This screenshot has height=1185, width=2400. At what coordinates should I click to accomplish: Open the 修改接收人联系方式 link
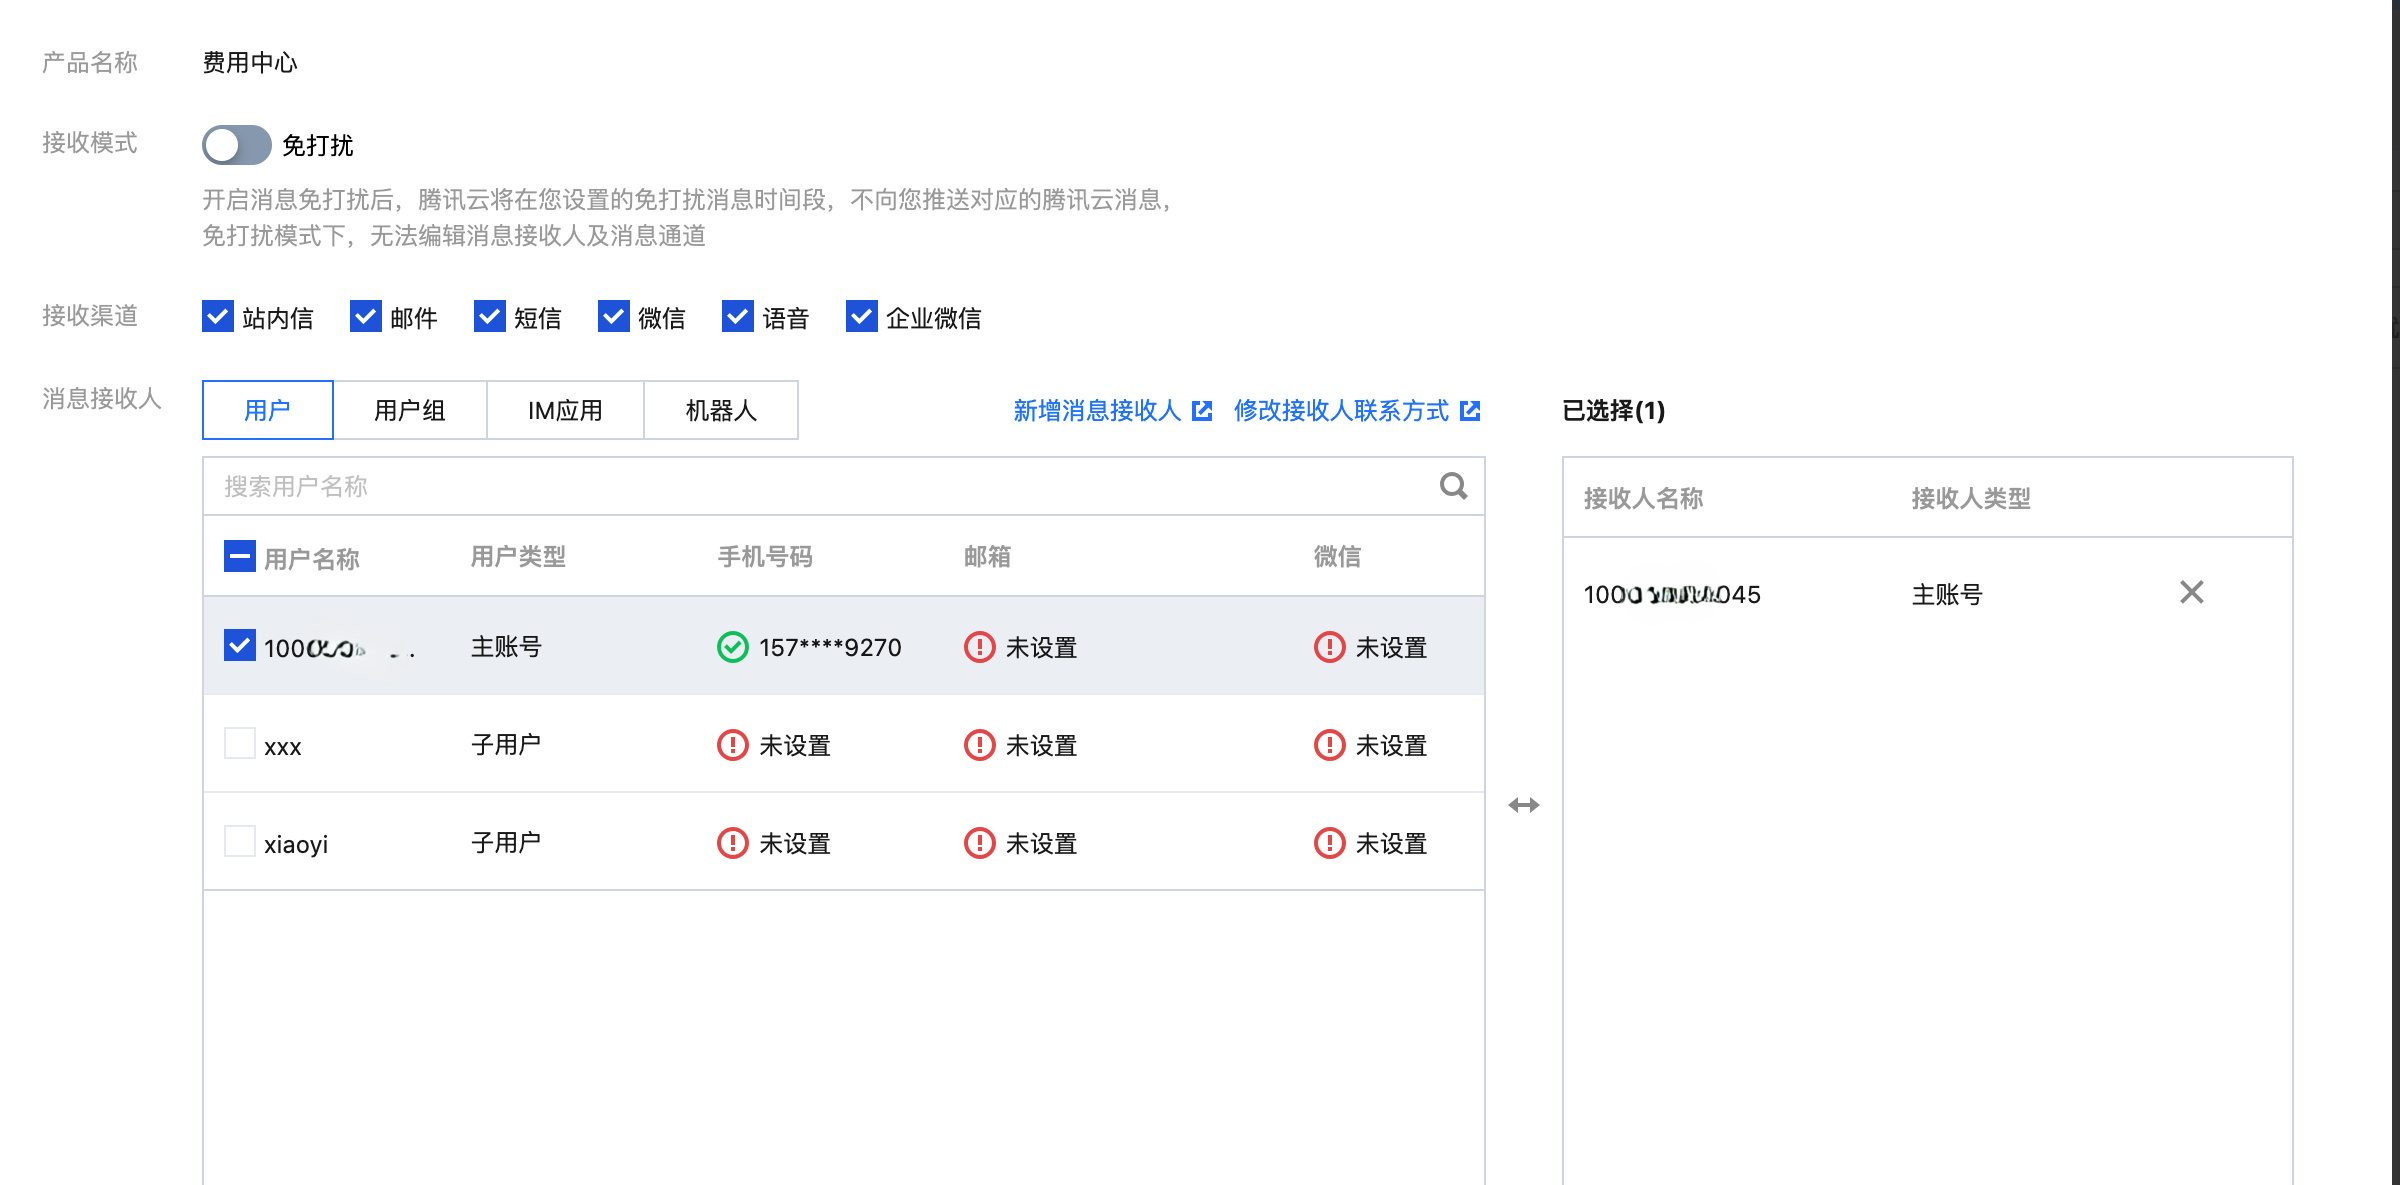(1341, 411)
